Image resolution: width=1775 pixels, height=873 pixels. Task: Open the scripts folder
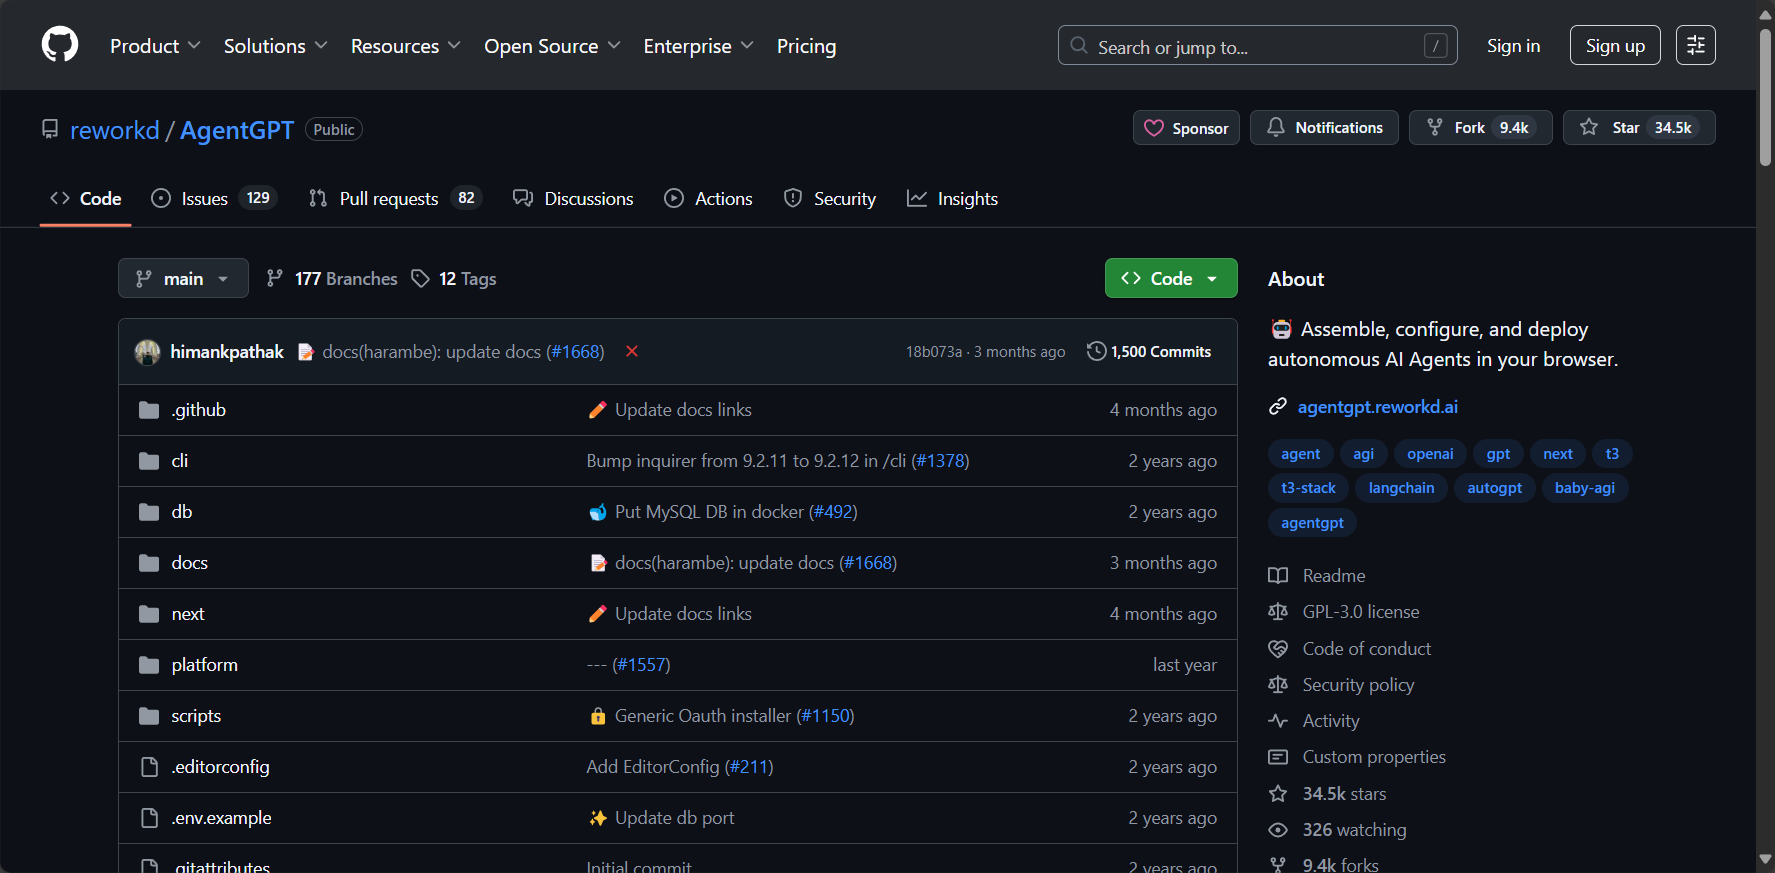(196, 716)
